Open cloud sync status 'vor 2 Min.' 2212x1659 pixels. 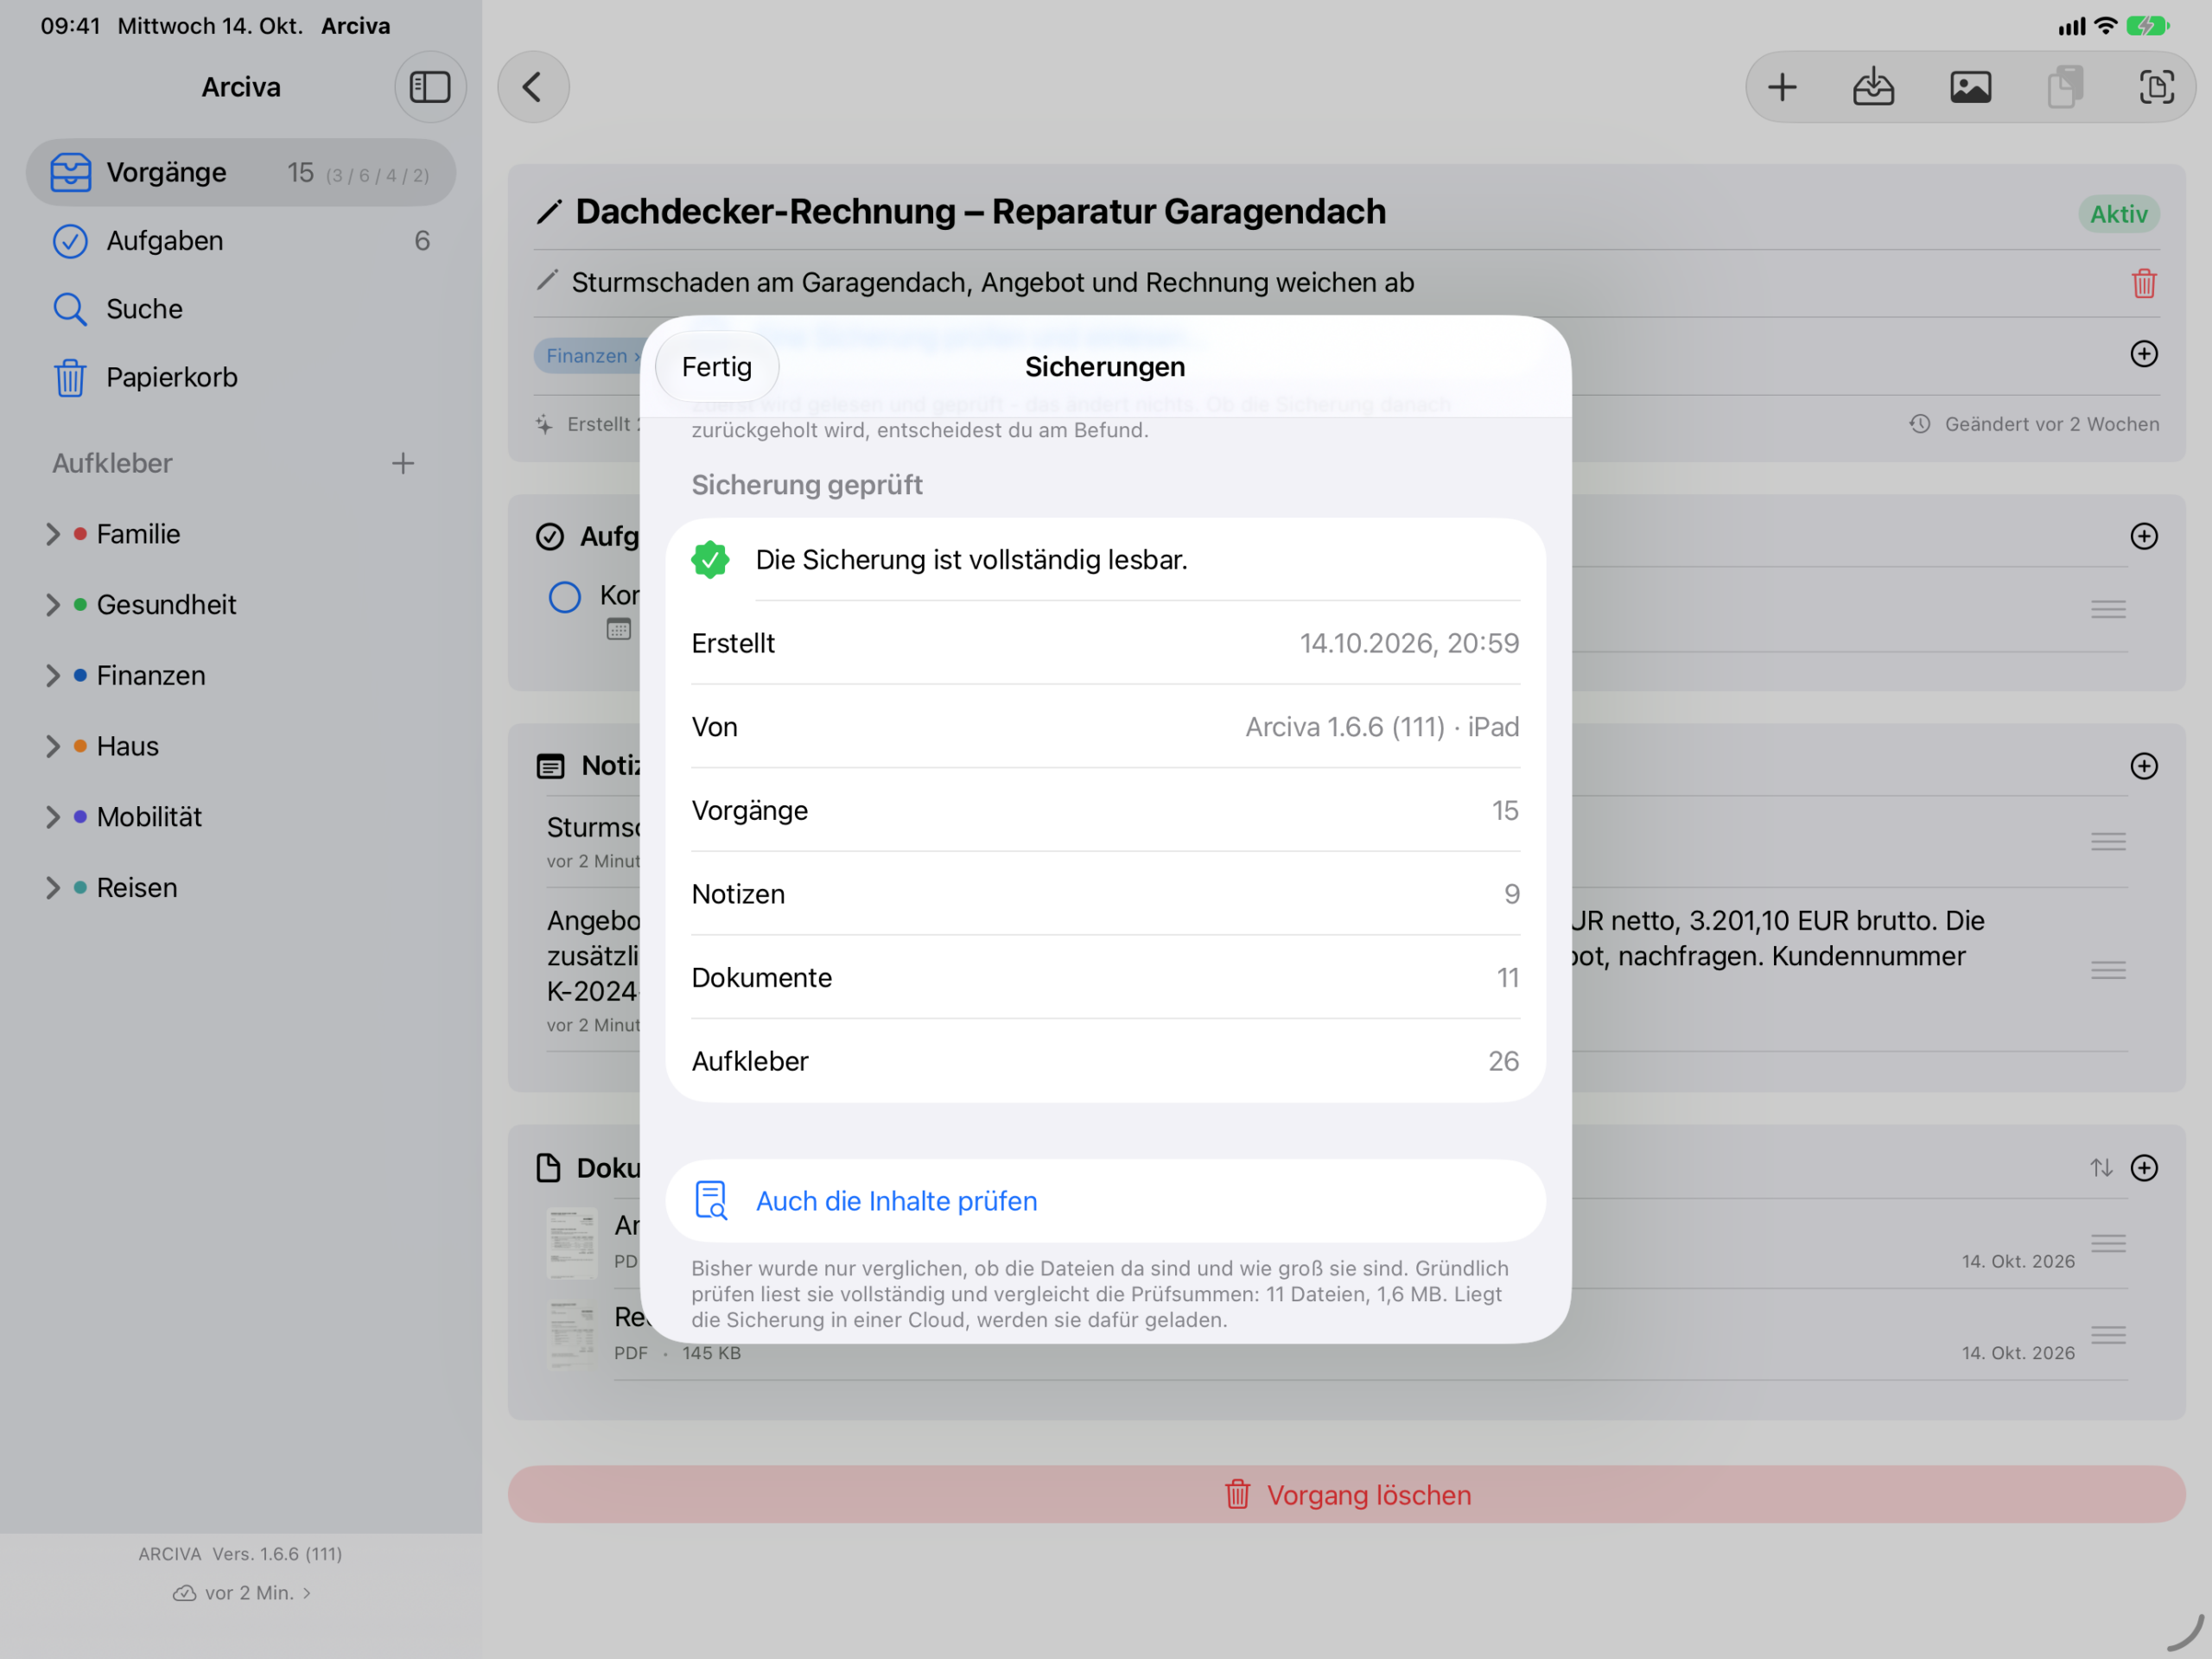pos(242,1593)
